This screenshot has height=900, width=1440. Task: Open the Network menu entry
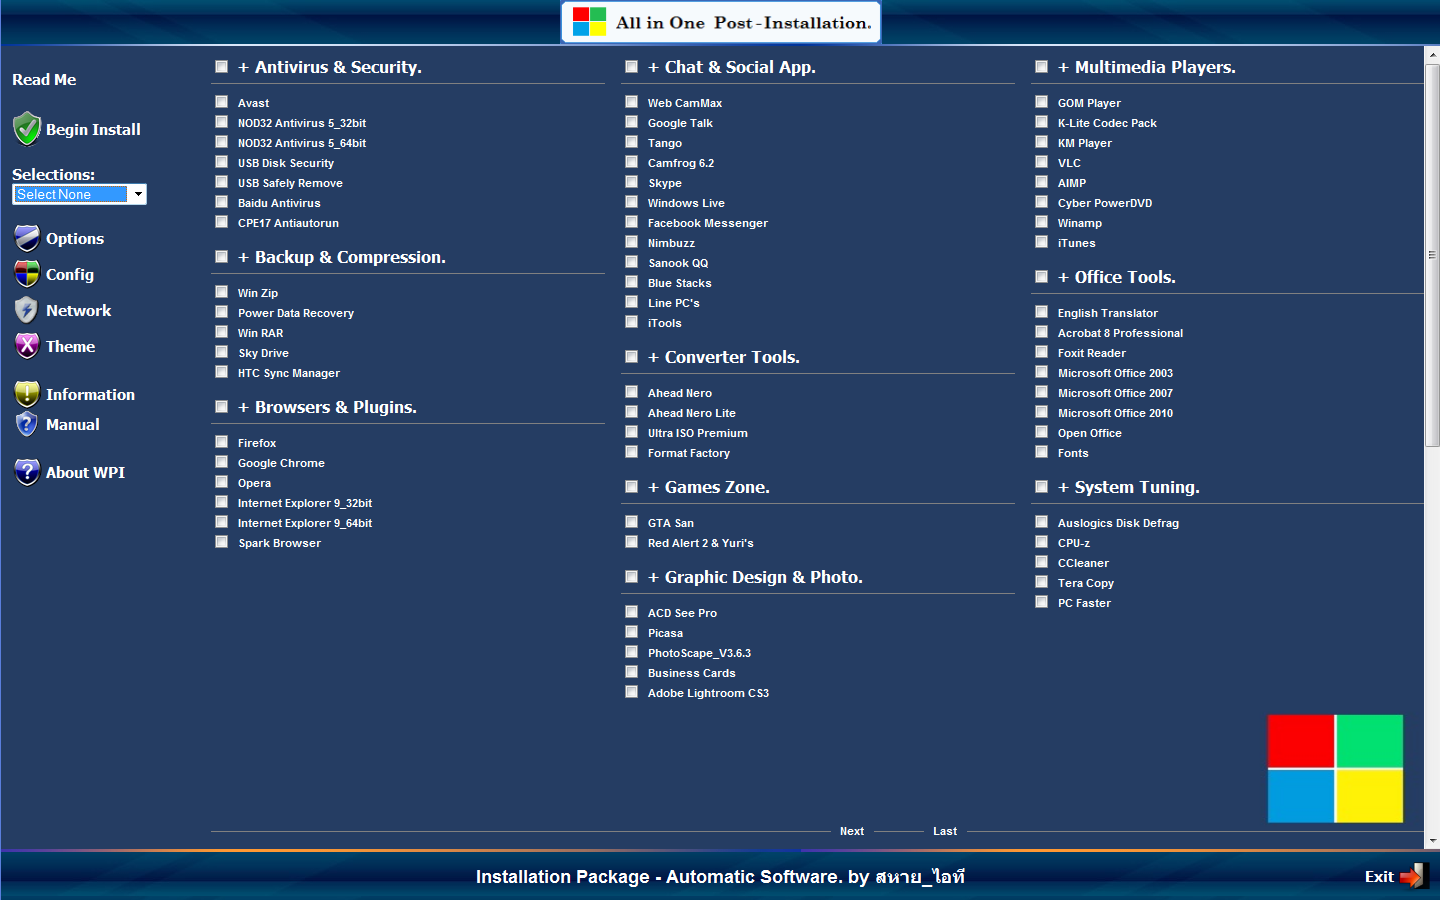click(79, 310)
